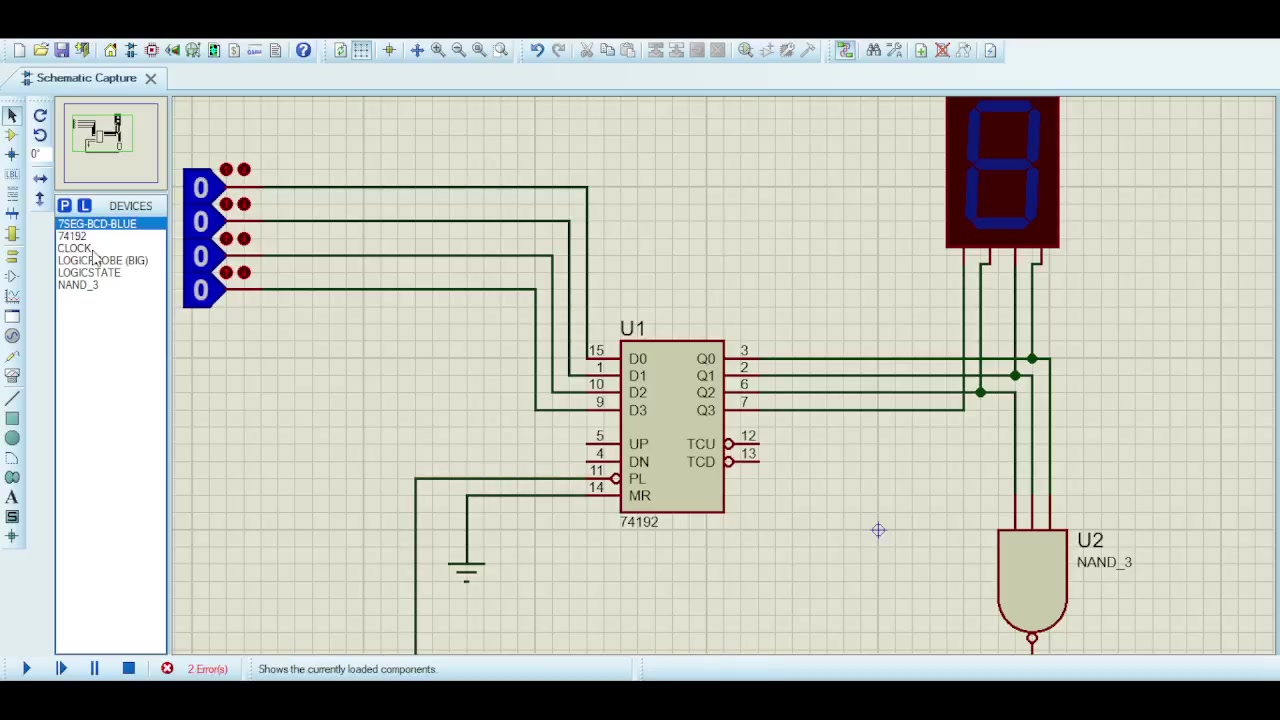Select the 2D graphics text tool
The width and height of the screenshot is (1280, 720).
coord(12,497)
